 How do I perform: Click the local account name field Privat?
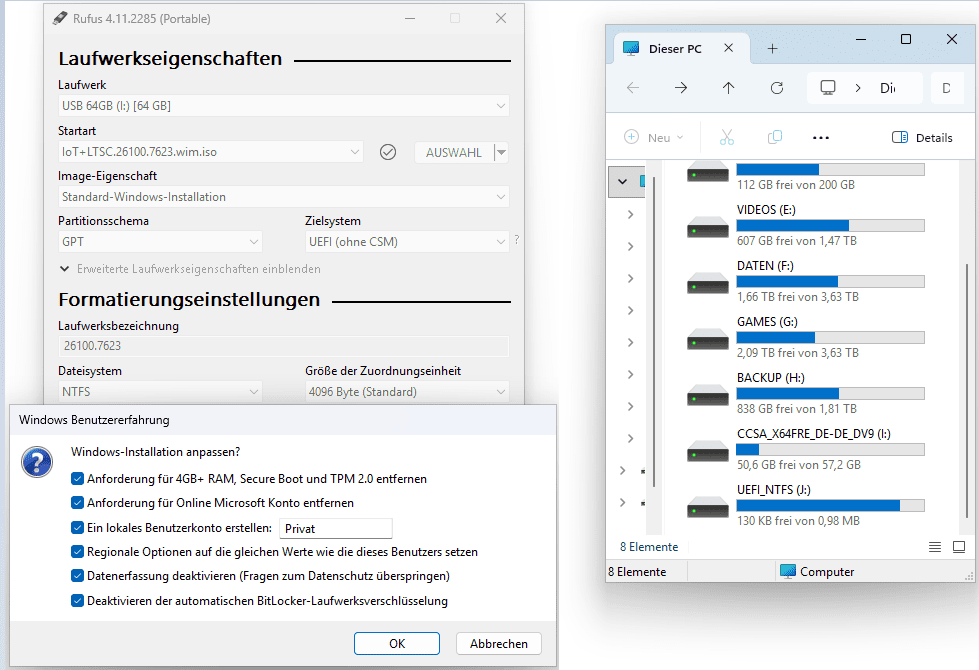tap(335, 528)
